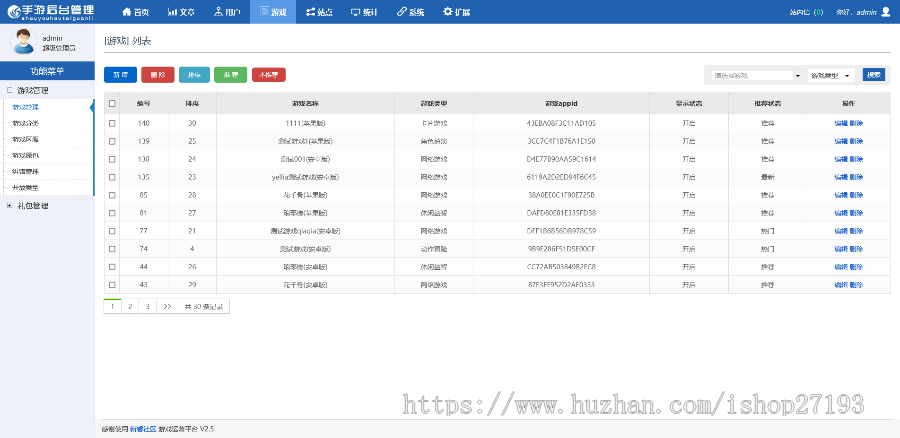Click 编辑 edit link for row 77
This screenshot has width=900, height=438.
(x=841, y=231)
